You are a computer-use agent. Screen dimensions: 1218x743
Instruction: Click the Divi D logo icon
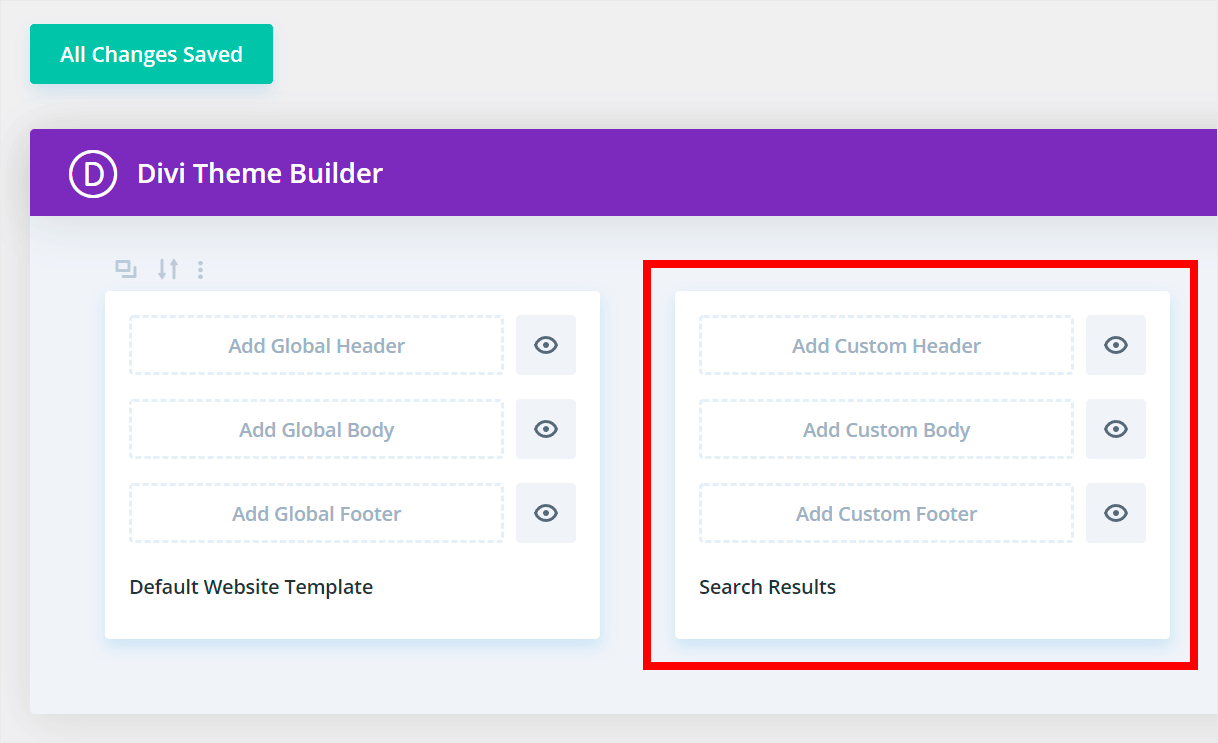coord(93,174)
